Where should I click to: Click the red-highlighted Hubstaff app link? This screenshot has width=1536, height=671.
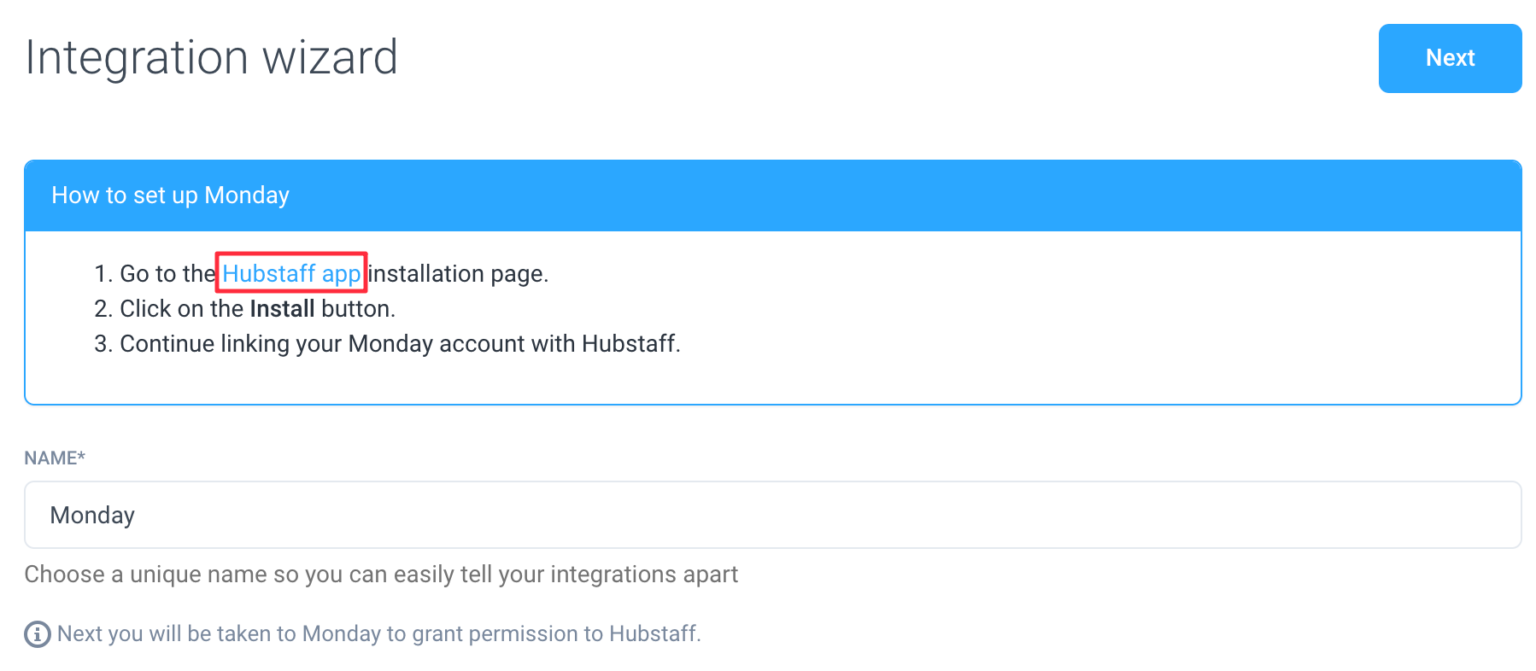(291, 273)
